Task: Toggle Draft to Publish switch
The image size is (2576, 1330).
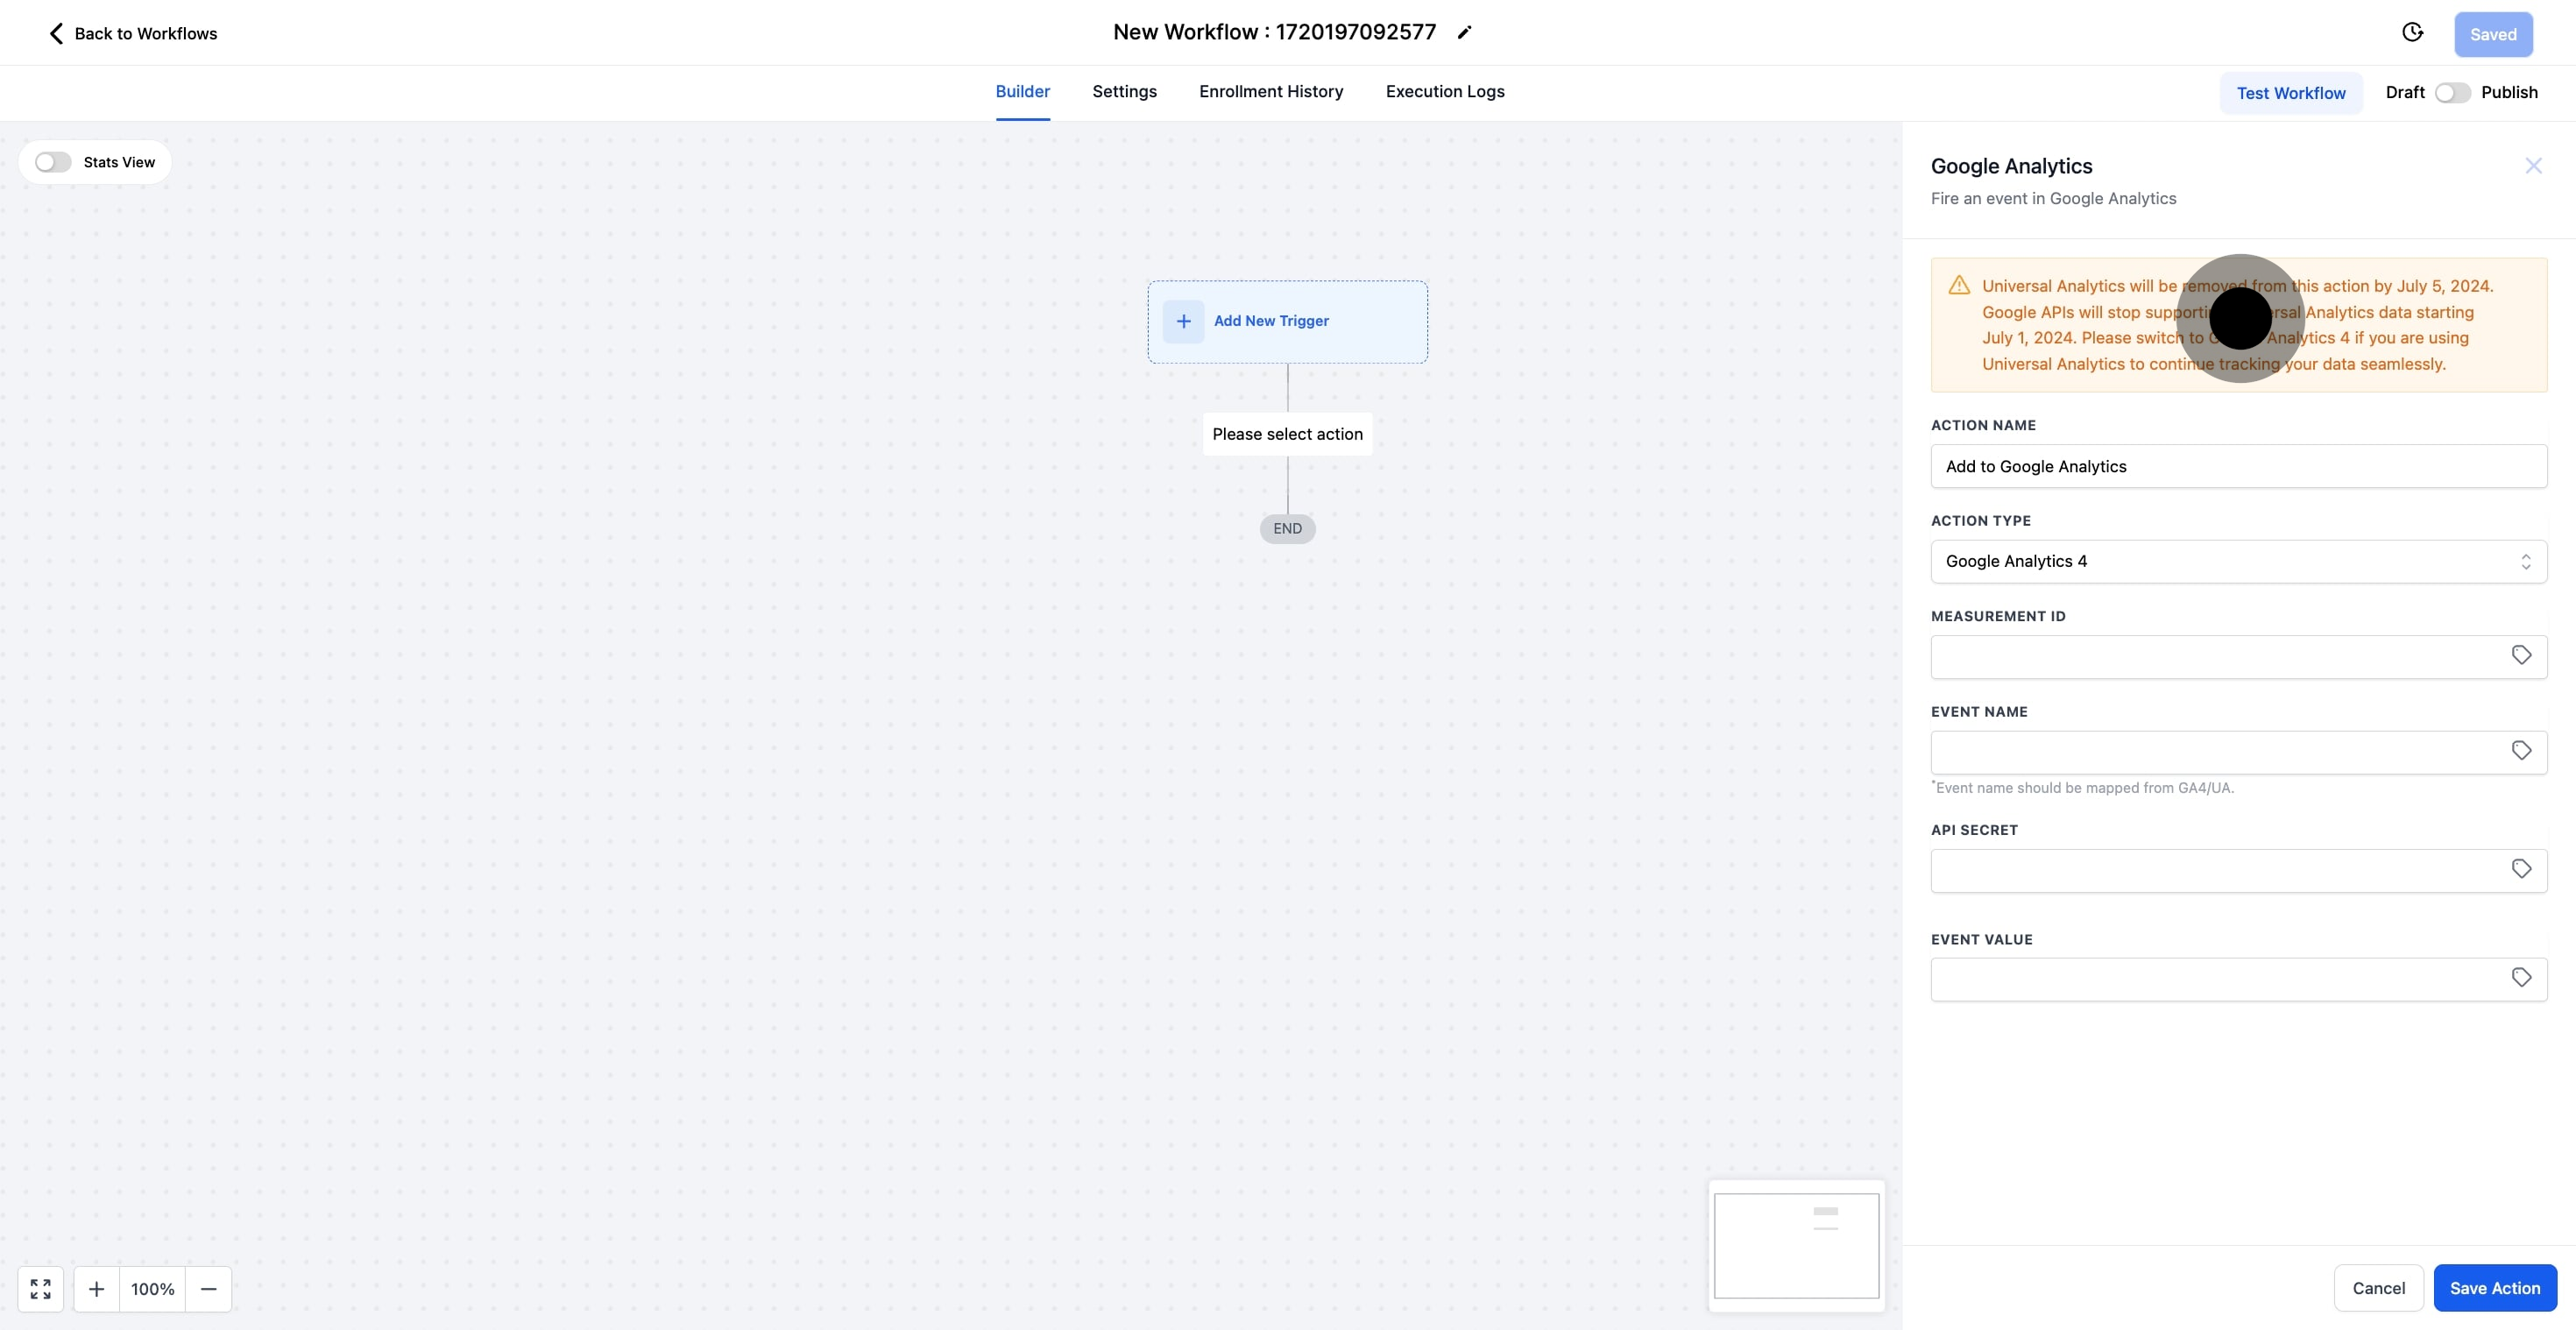Action: 2452,93
